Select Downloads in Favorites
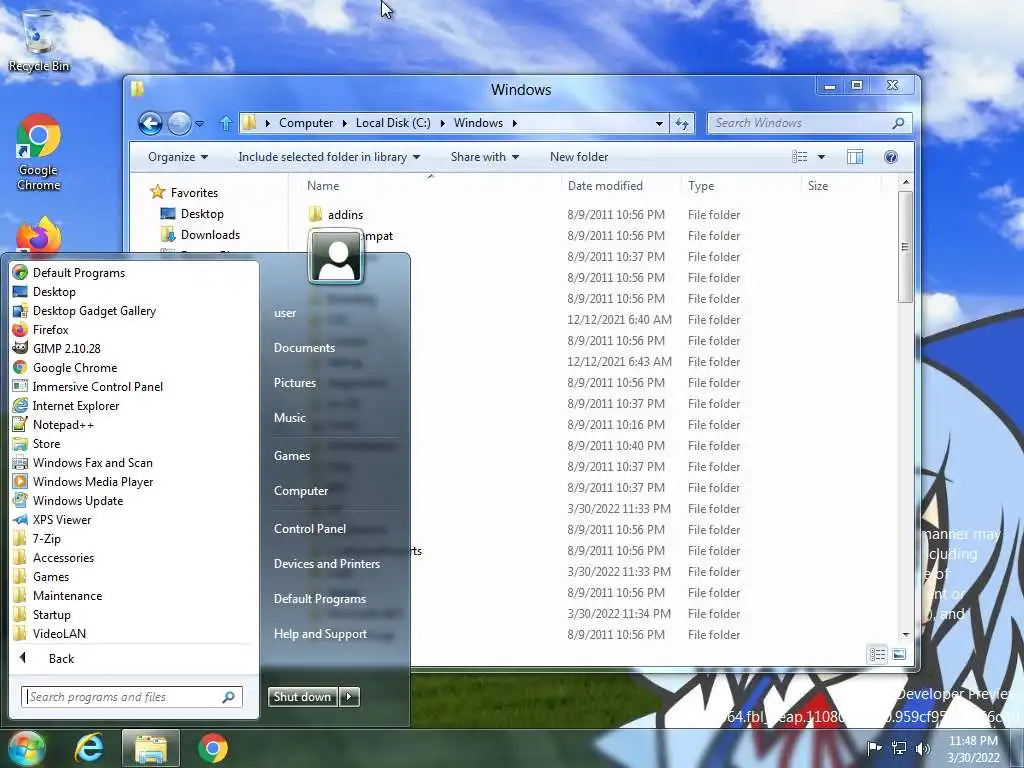The image size is (1024, 768). point(200,235)
